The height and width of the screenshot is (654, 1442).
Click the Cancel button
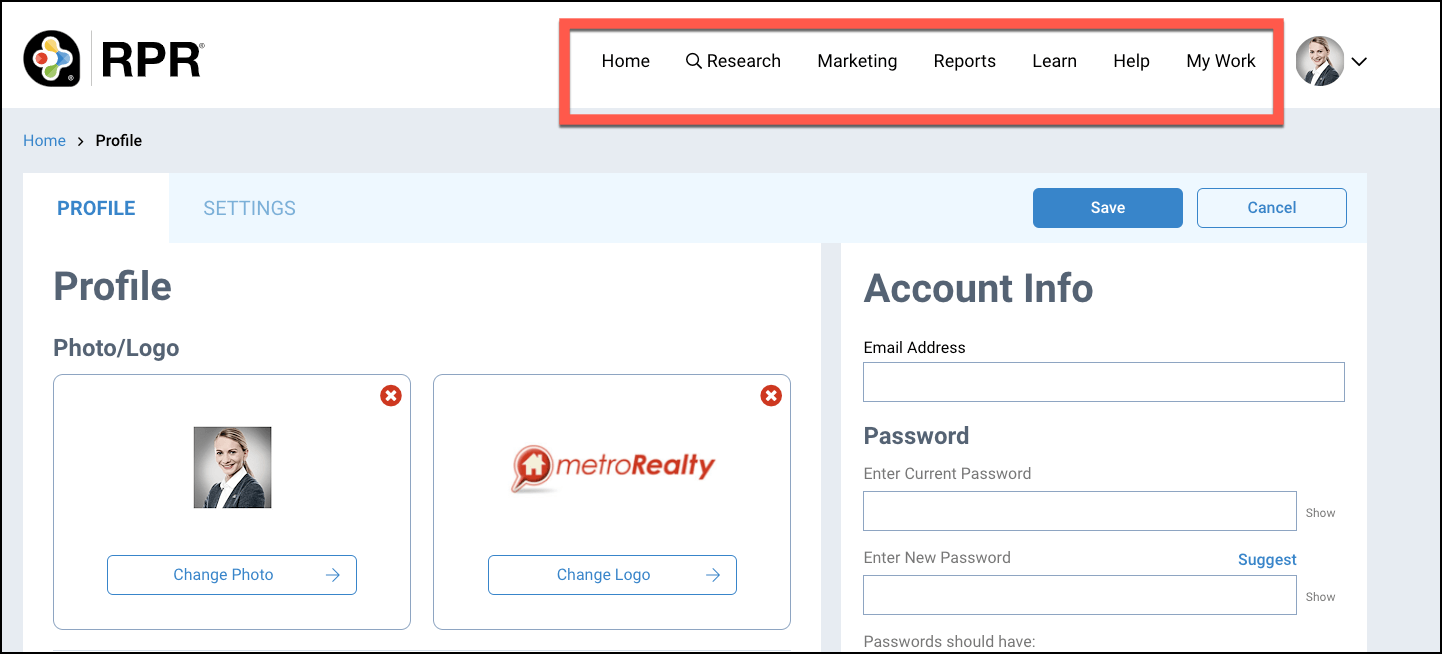(1271, 208)
